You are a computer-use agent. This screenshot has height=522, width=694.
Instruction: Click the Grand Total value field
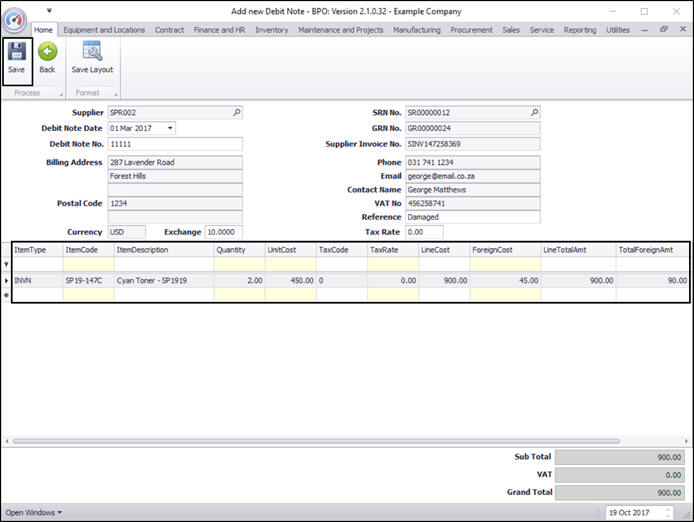coord(620,492)
